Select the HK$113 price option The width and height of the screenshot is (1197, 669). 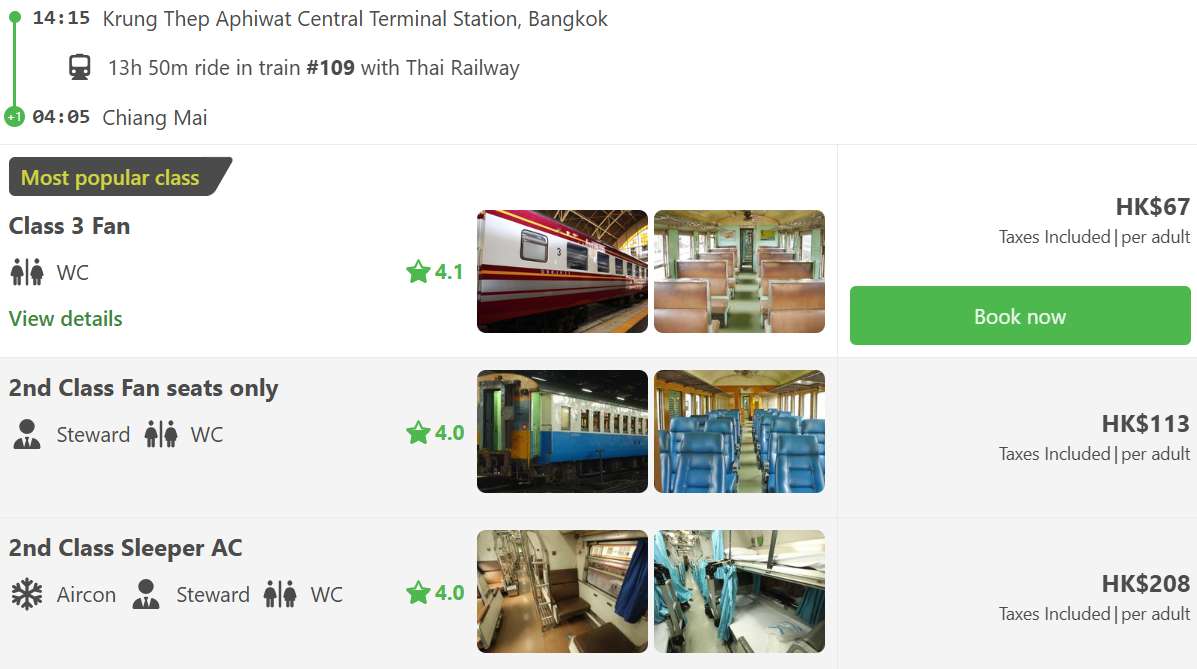coord(1145,424)
